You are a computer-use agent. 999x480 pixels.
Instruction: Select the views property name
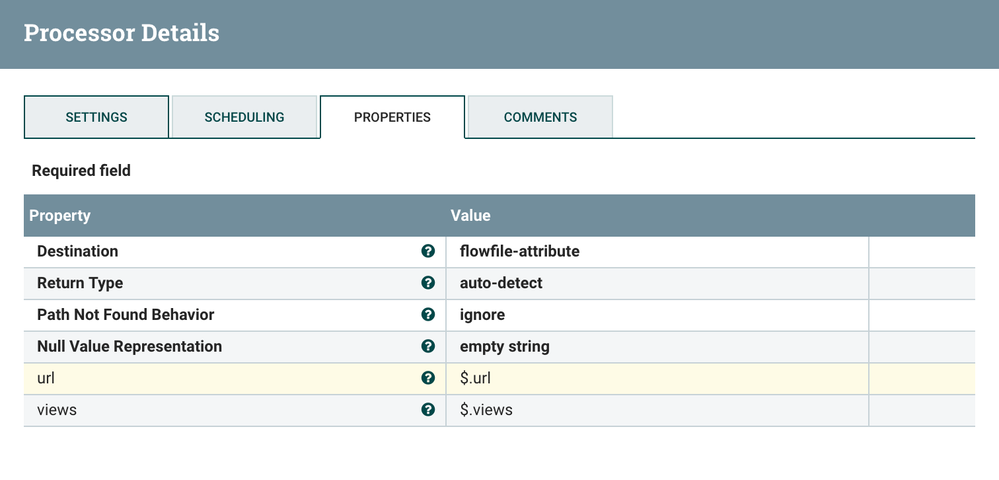pyautogui.click(x=56, y=410)
